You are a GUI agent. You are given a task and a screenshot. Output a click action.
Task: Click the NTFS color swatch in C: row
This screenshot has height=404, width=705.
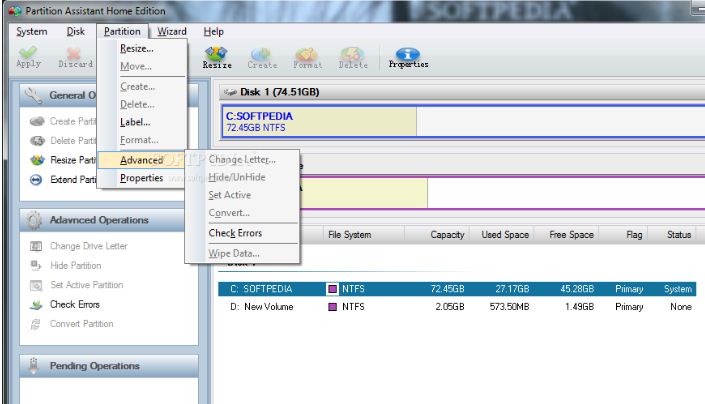coord(332,289)
